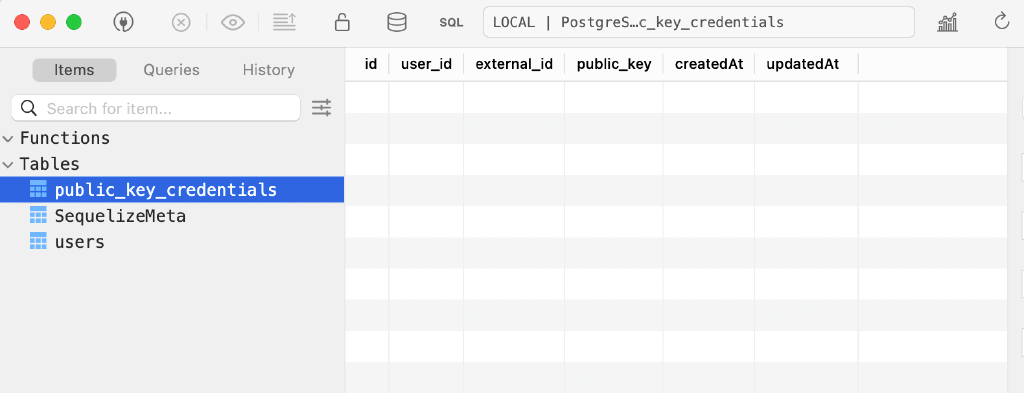Sort by the updatedAt column header

click(803, 64)
